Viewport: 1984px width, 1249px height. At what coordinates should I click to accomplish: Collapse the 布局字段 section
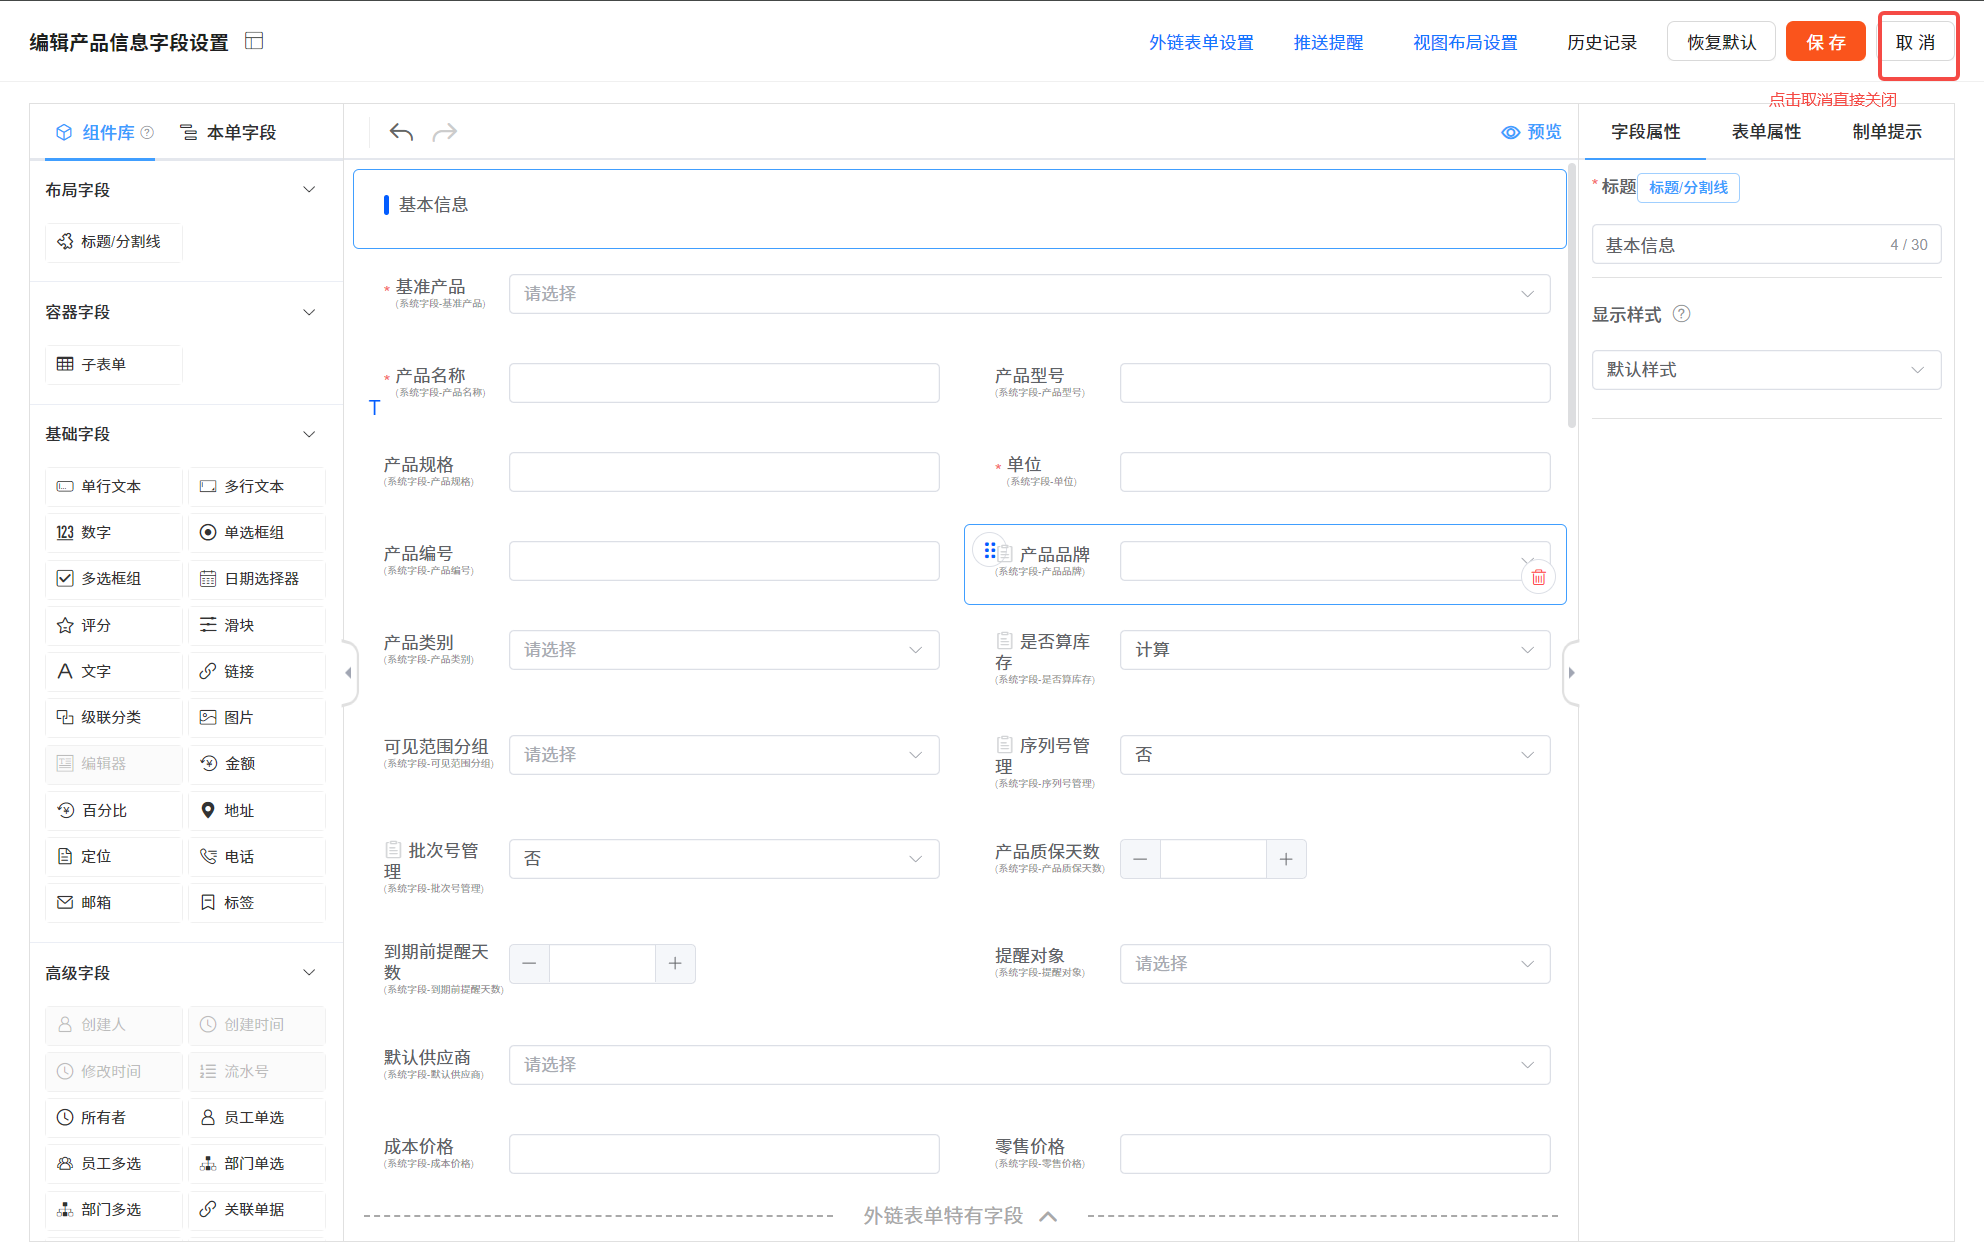309,189
